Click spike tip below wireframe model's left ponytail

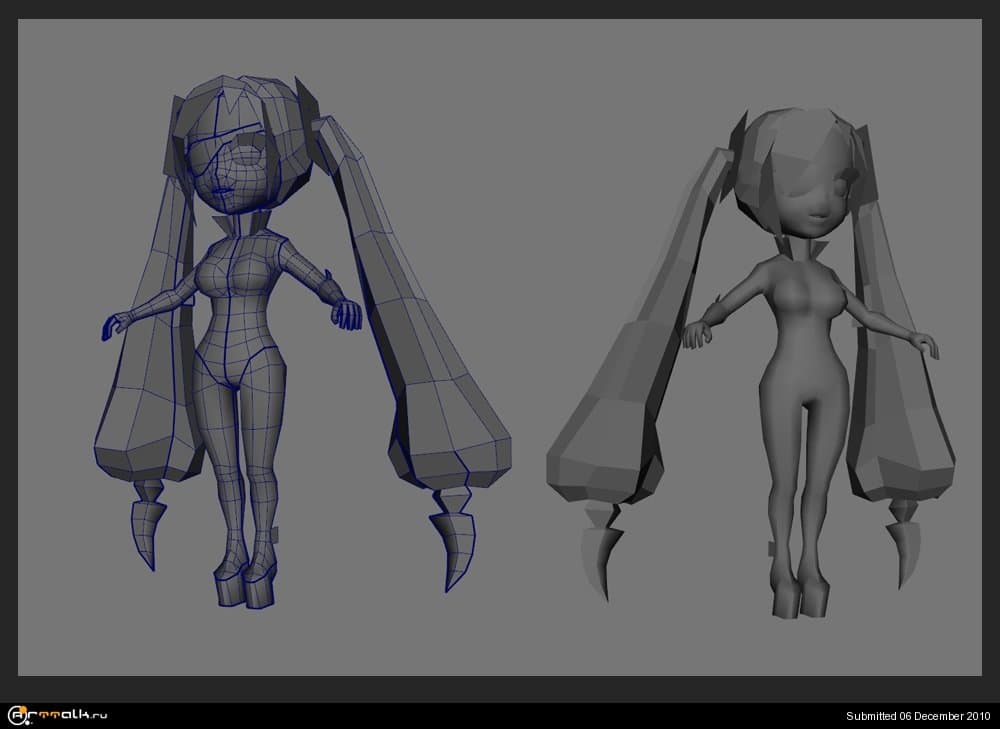click(x=147, y=530)
